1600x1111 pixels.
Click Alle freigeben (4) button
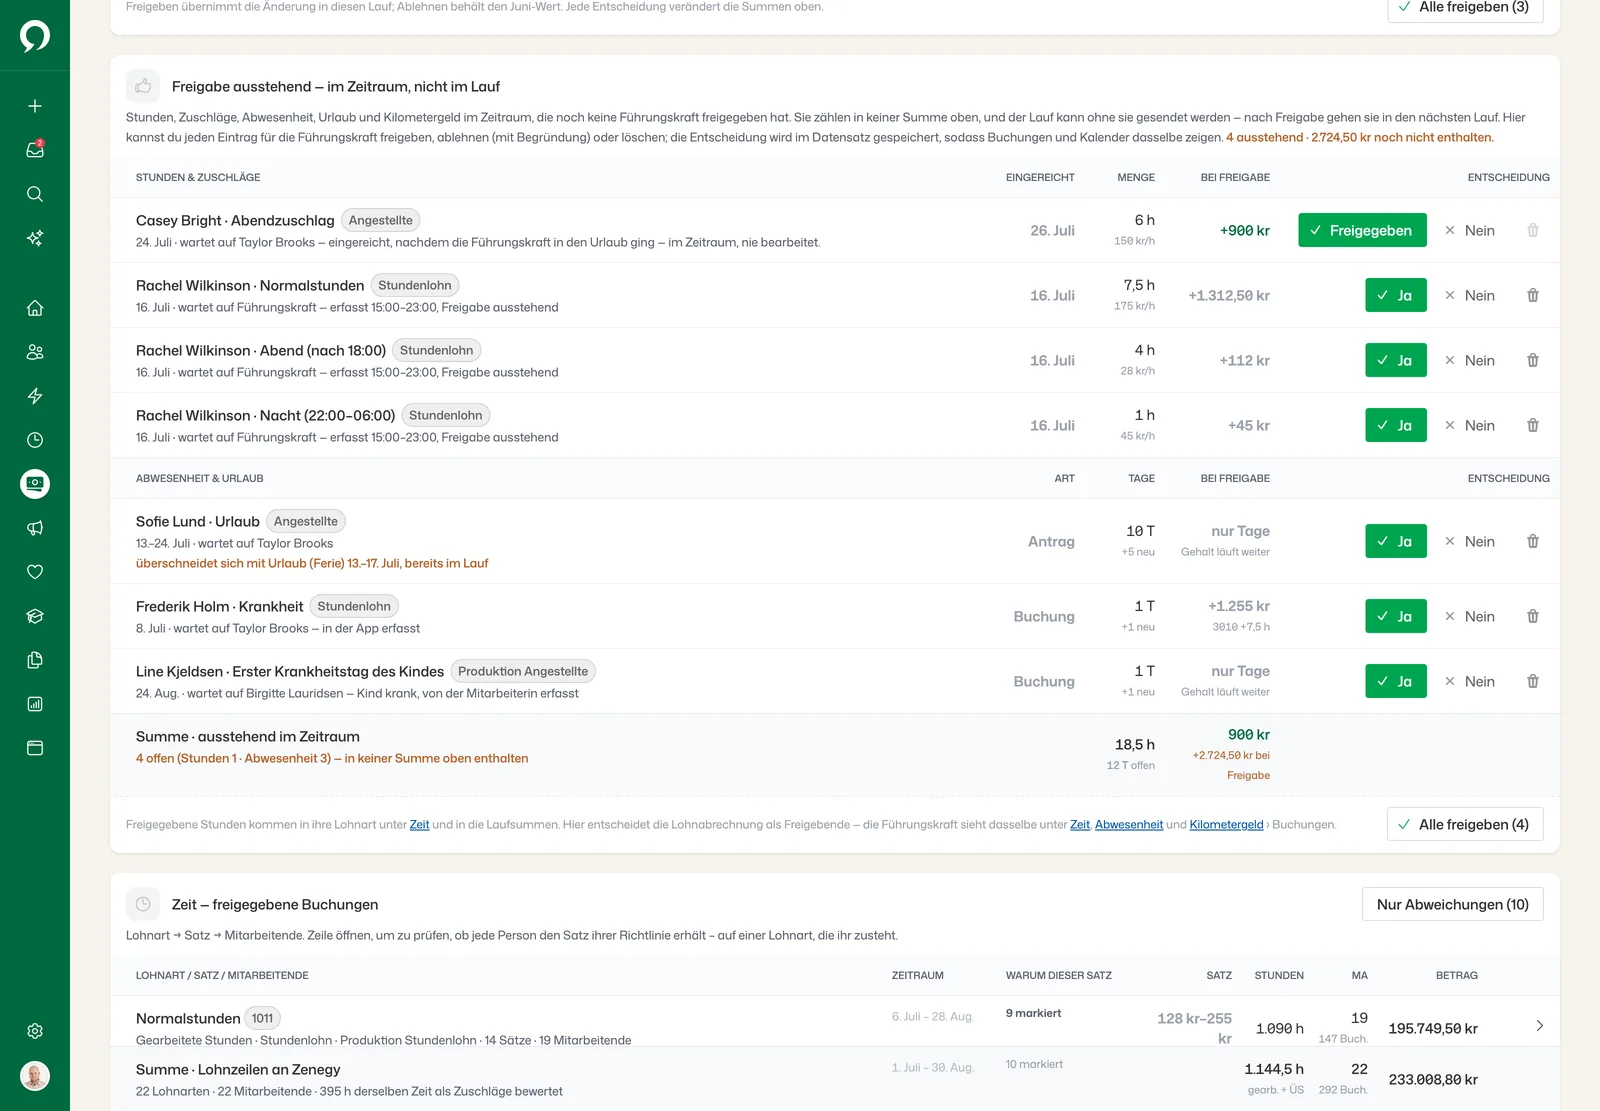tap(1465, 824)
